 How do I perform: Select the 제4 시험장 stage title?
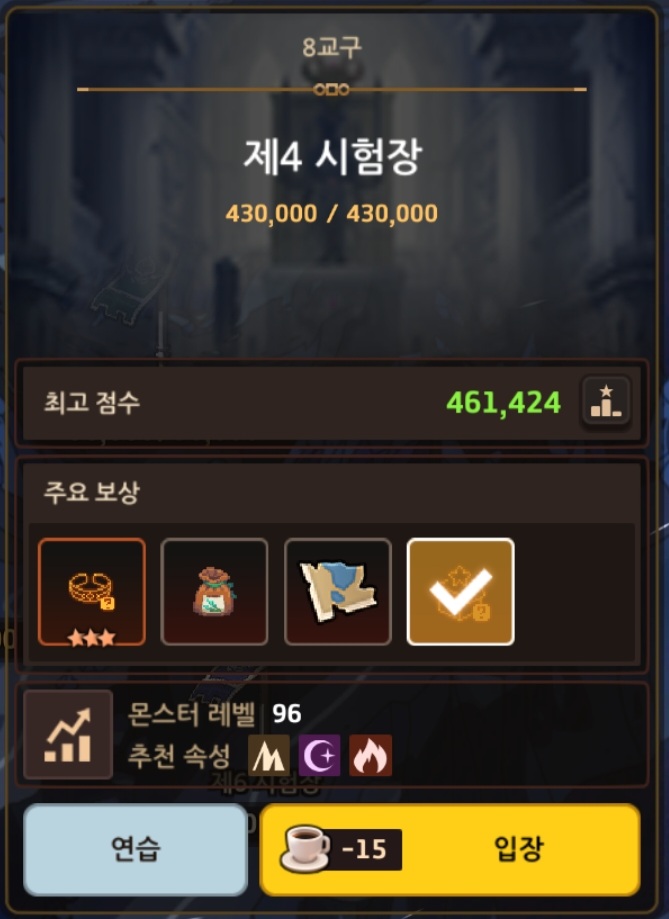point(332,157)
